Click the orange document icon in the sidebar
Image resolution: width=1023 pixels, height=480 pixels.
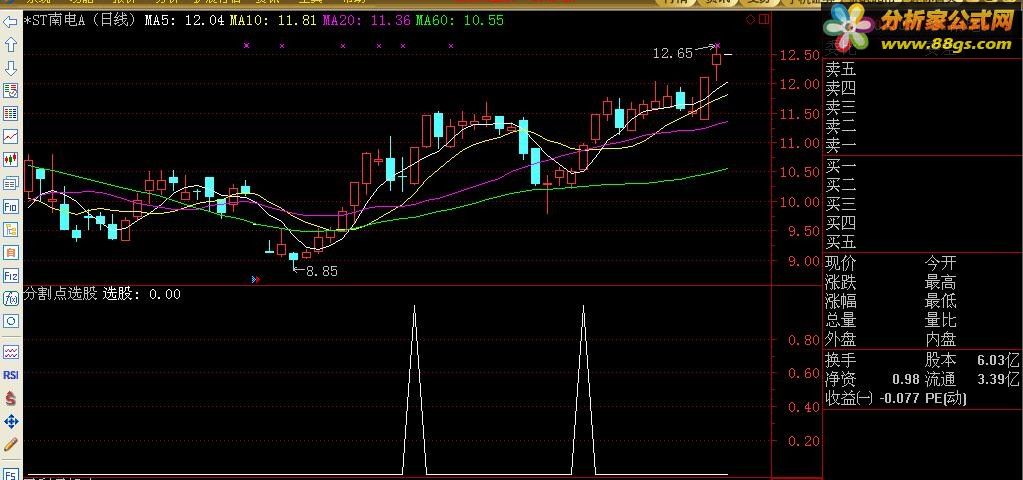[10, 252]
